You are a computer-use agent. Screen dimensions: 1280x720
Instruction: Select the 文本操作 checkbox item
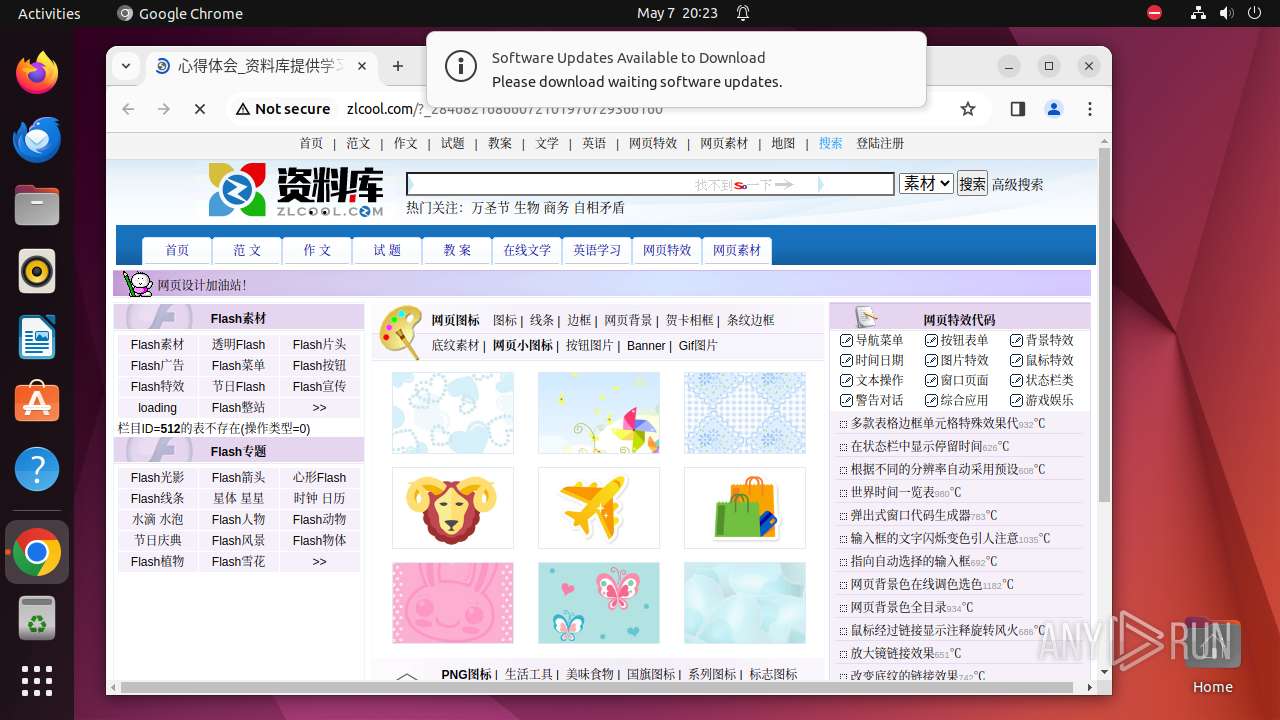872,380
